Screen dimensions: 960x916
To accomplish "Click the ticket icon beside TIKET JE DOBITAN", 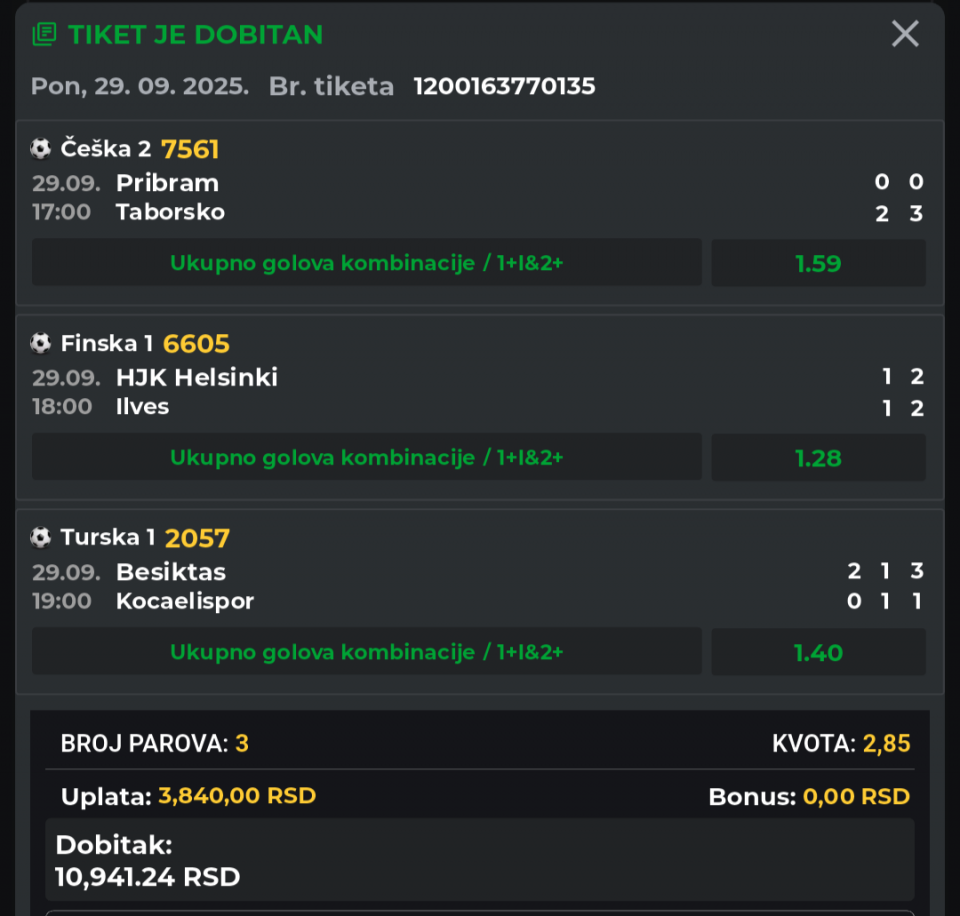I will click(44, 34).
